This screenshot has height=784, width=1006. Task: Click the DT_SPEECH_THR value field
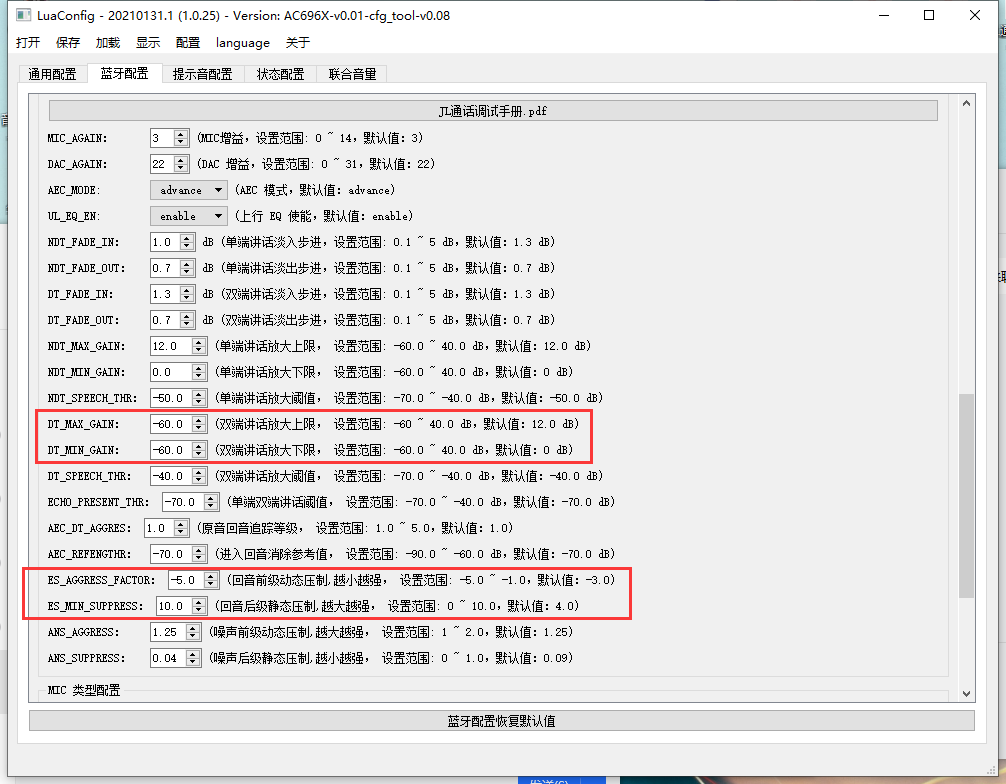point(171,476)
